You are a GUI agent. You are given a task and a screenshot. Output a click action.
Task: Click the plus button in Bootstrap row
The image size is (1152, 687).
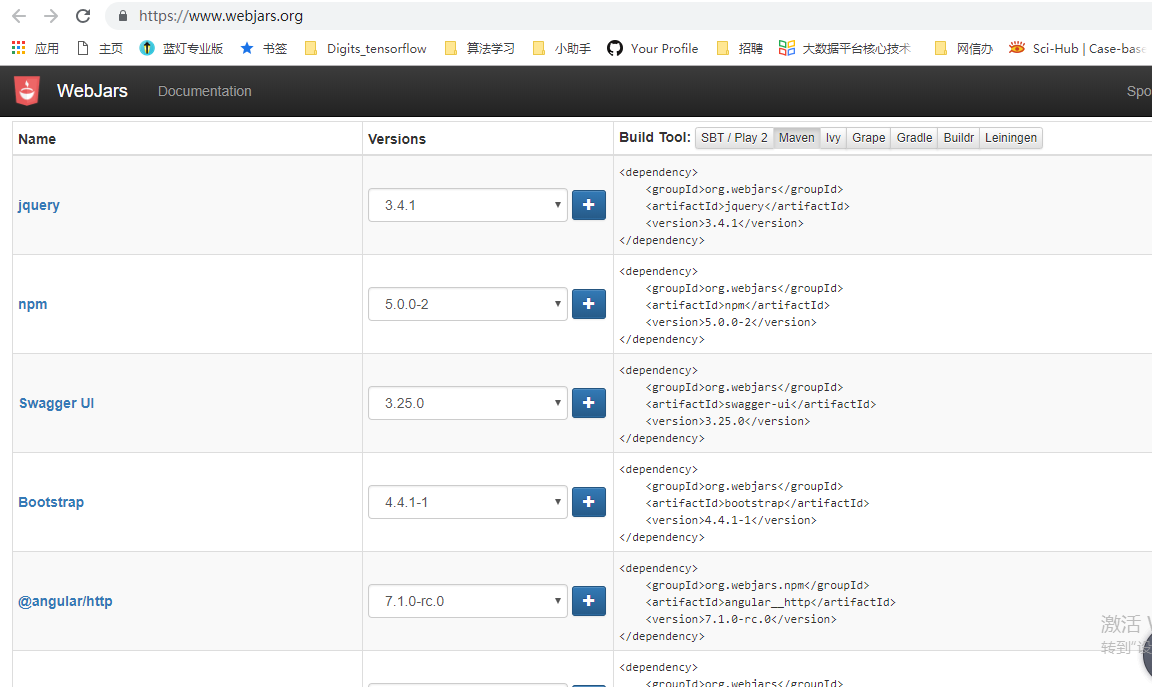[x=588, y=502]
